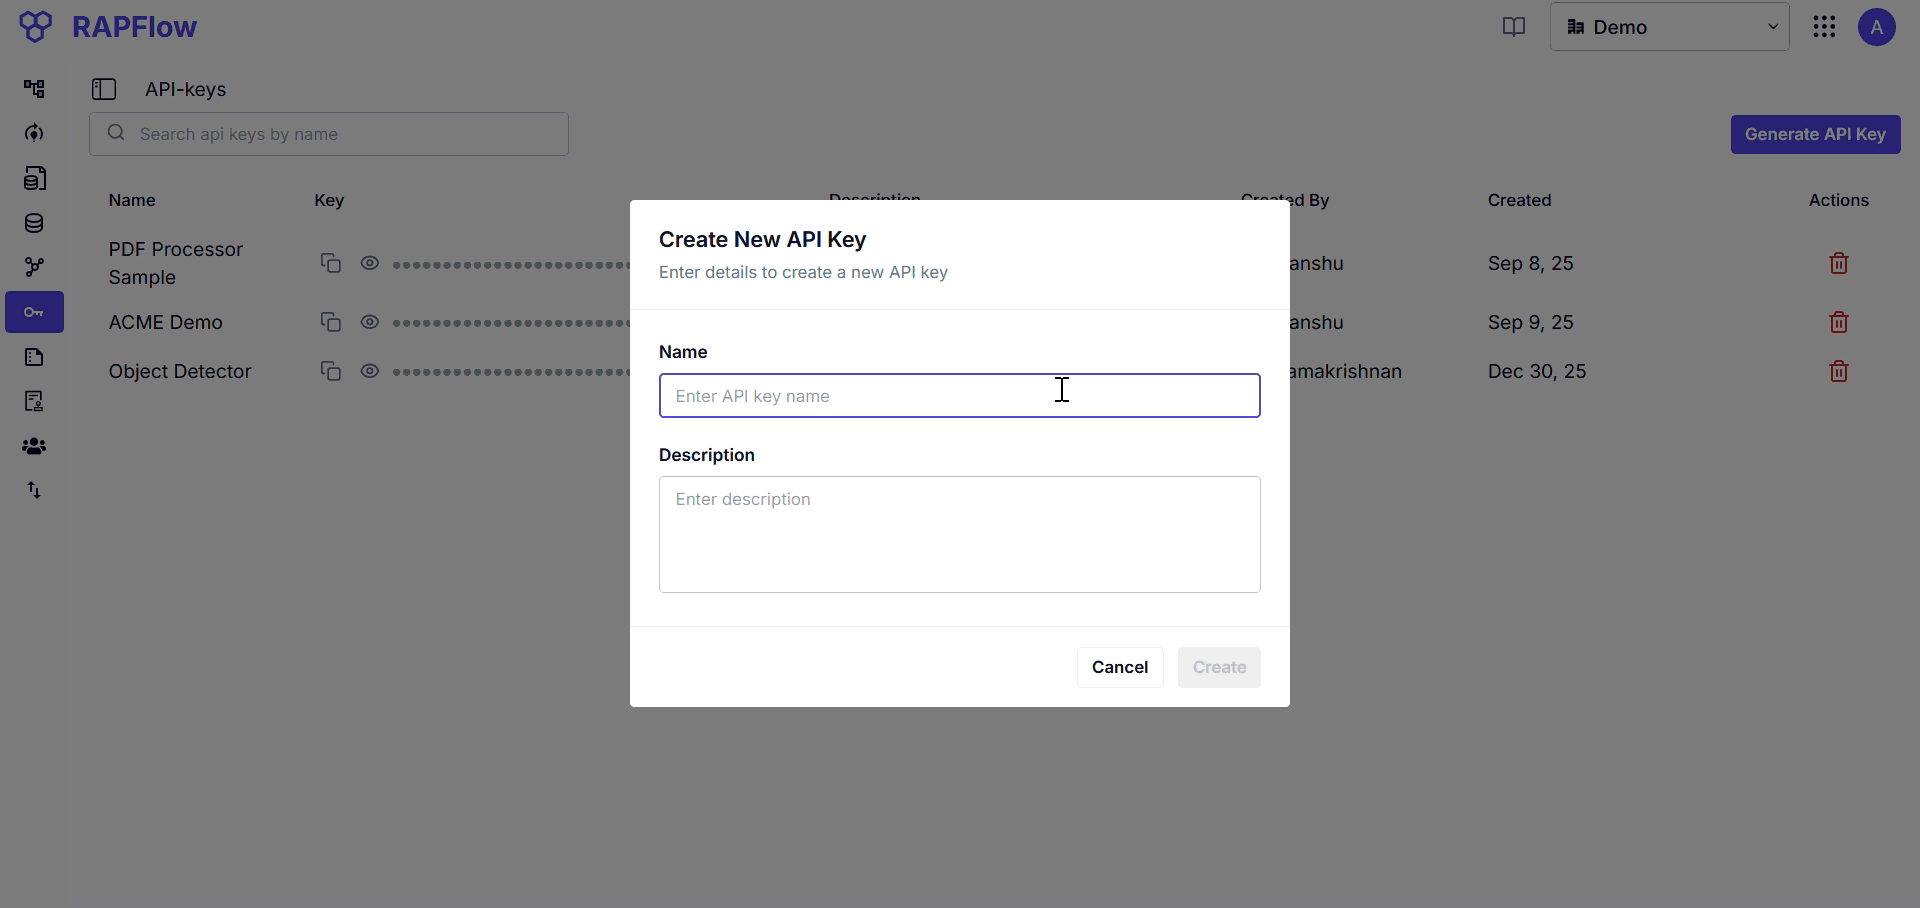The height and width of the screenshot is (908, 1920).
Task: Open the apps grid icon in the top bar
Action: (x=1824, y=27)
